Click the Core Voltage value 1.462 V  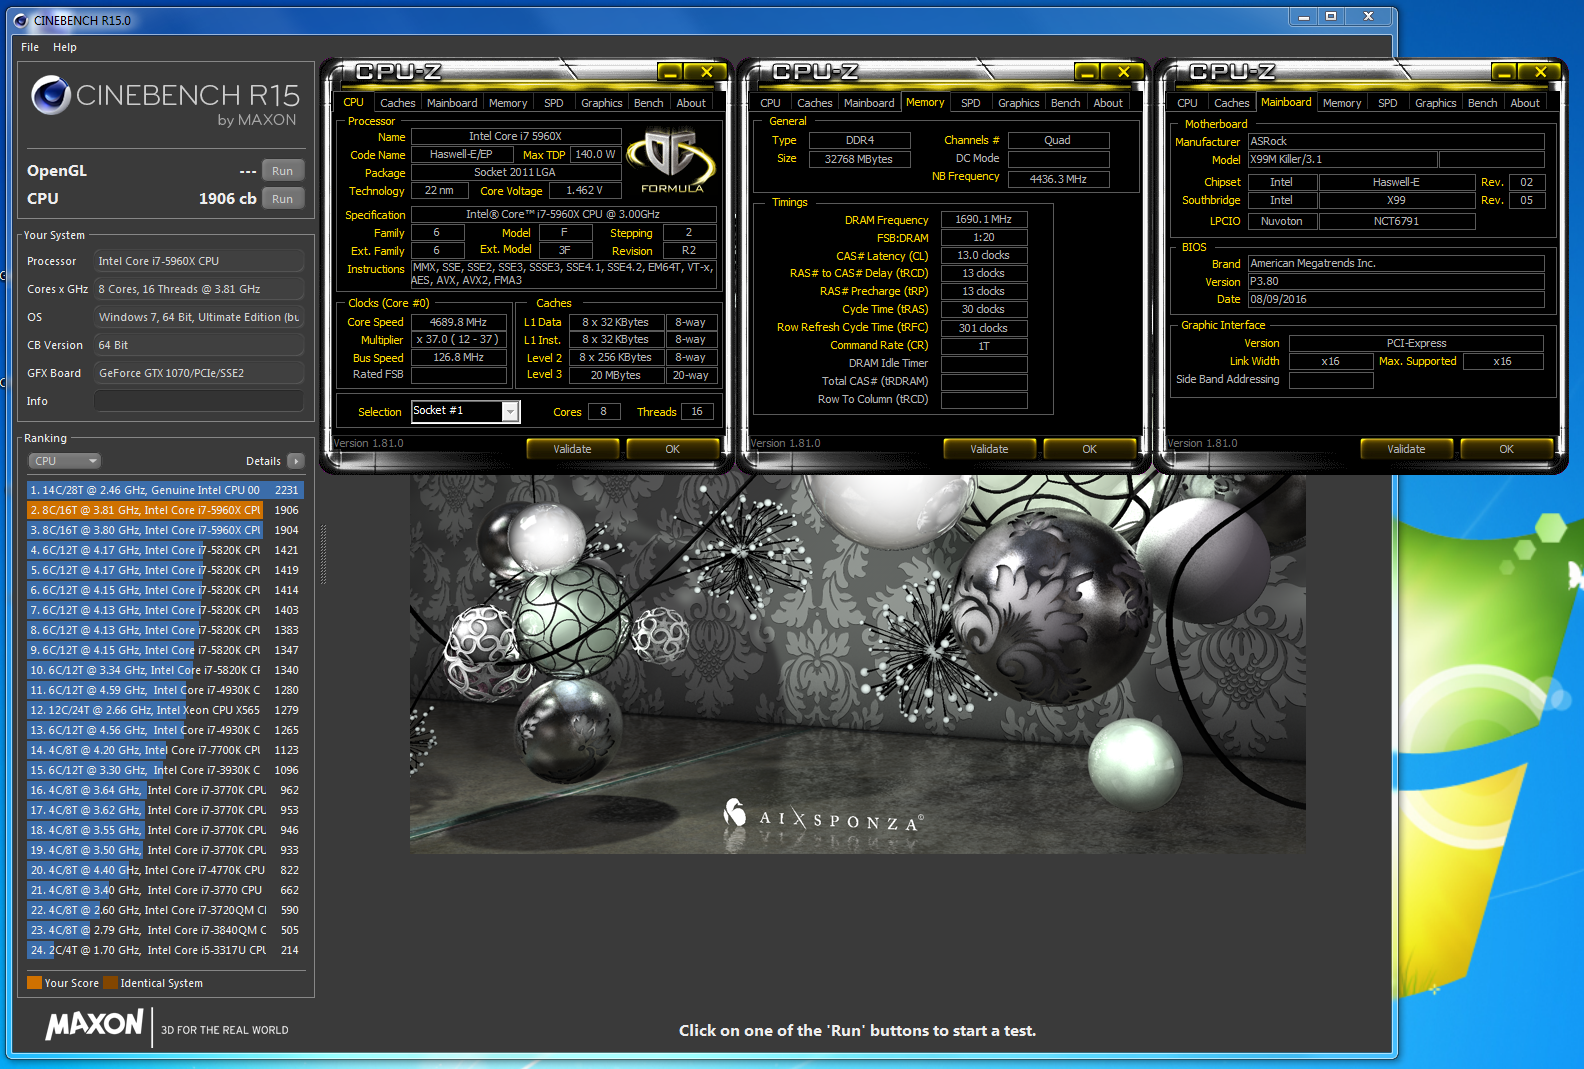pos(585,190)
